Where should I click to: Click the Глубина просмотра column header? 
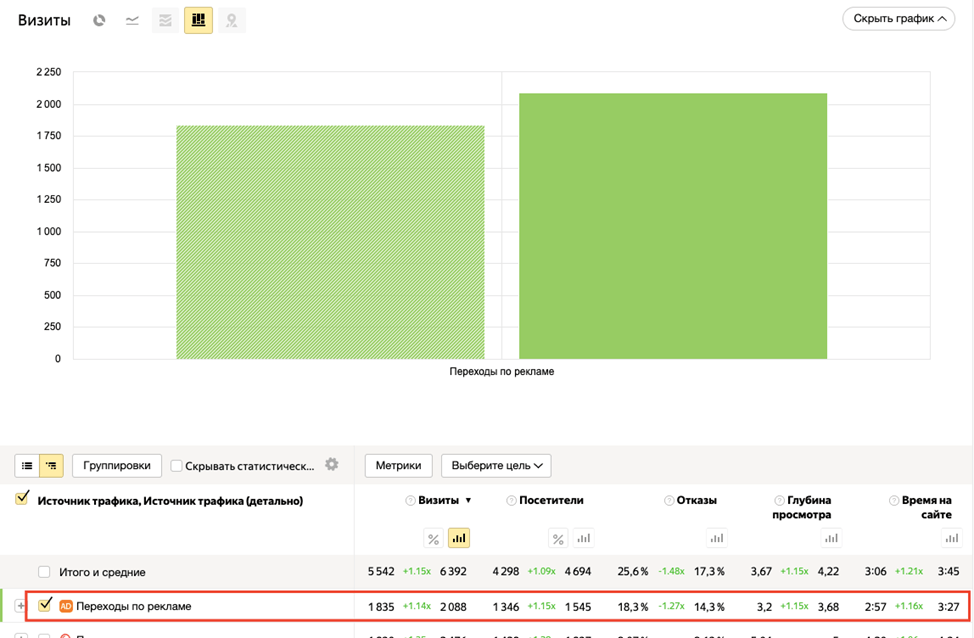pos(802,508)
